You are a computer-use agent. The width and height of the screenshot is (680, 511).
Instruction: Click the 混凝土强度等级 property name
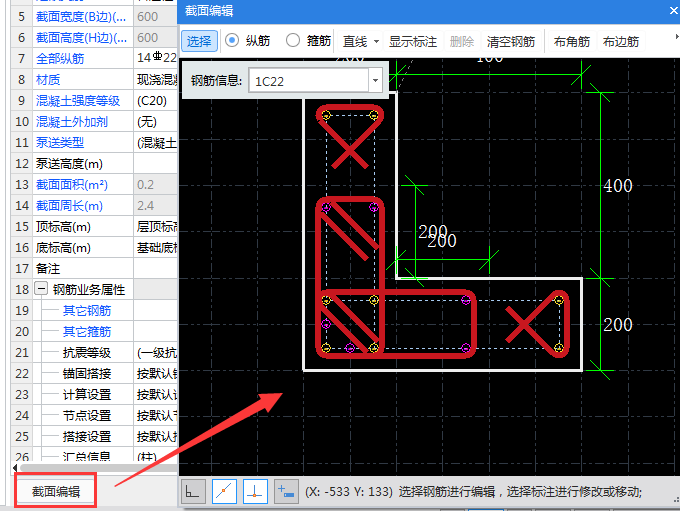coord(78,101)
